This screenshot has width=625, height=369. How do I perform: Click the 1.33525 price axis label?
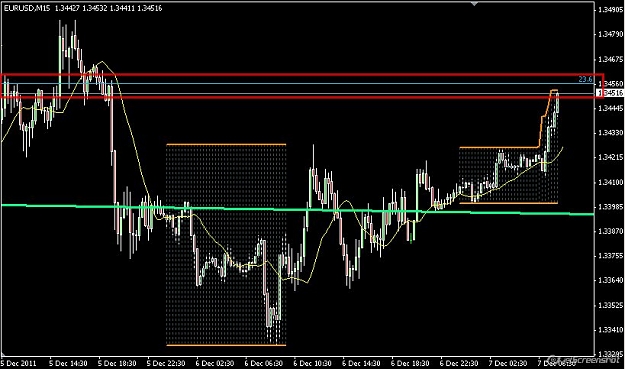611,305
